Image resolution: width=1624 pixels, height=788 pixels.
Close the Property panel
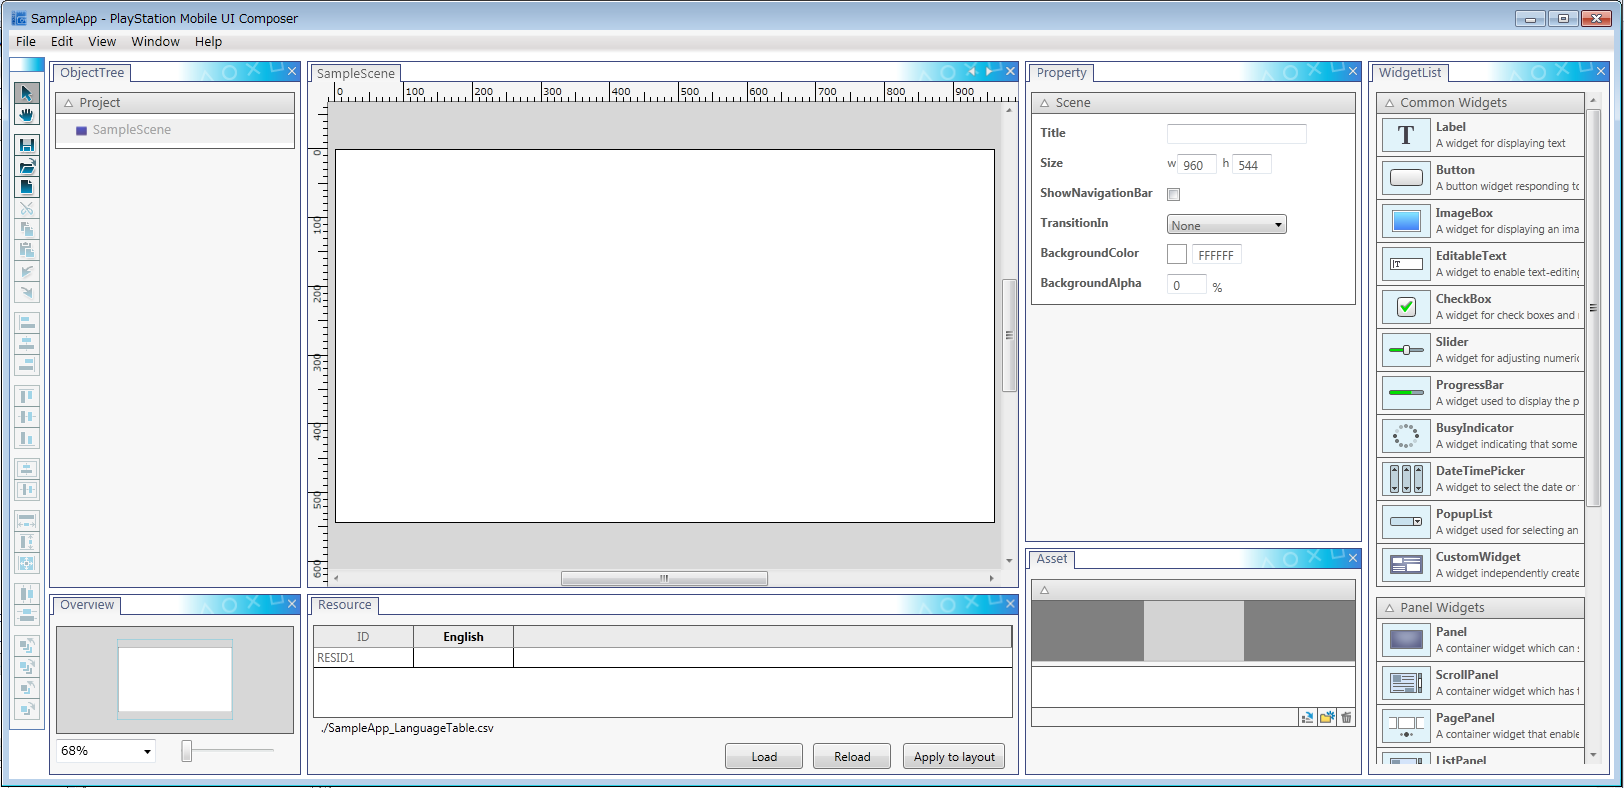[x=1353, y=71]
